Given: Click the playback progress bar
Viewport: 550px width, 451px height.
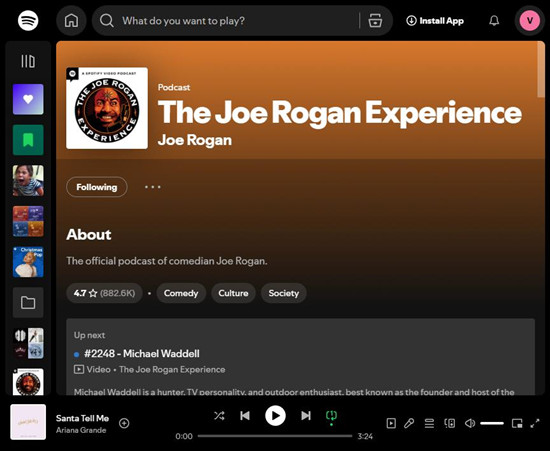Looking at the screenshot, I should click(275, 436).
